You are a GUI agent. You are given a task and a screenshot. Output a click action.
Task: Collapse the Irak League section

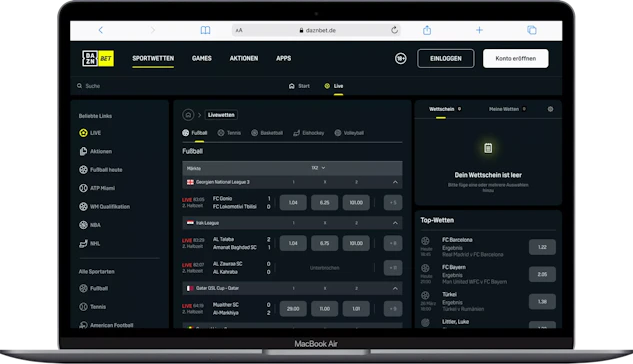coord(395,223)
